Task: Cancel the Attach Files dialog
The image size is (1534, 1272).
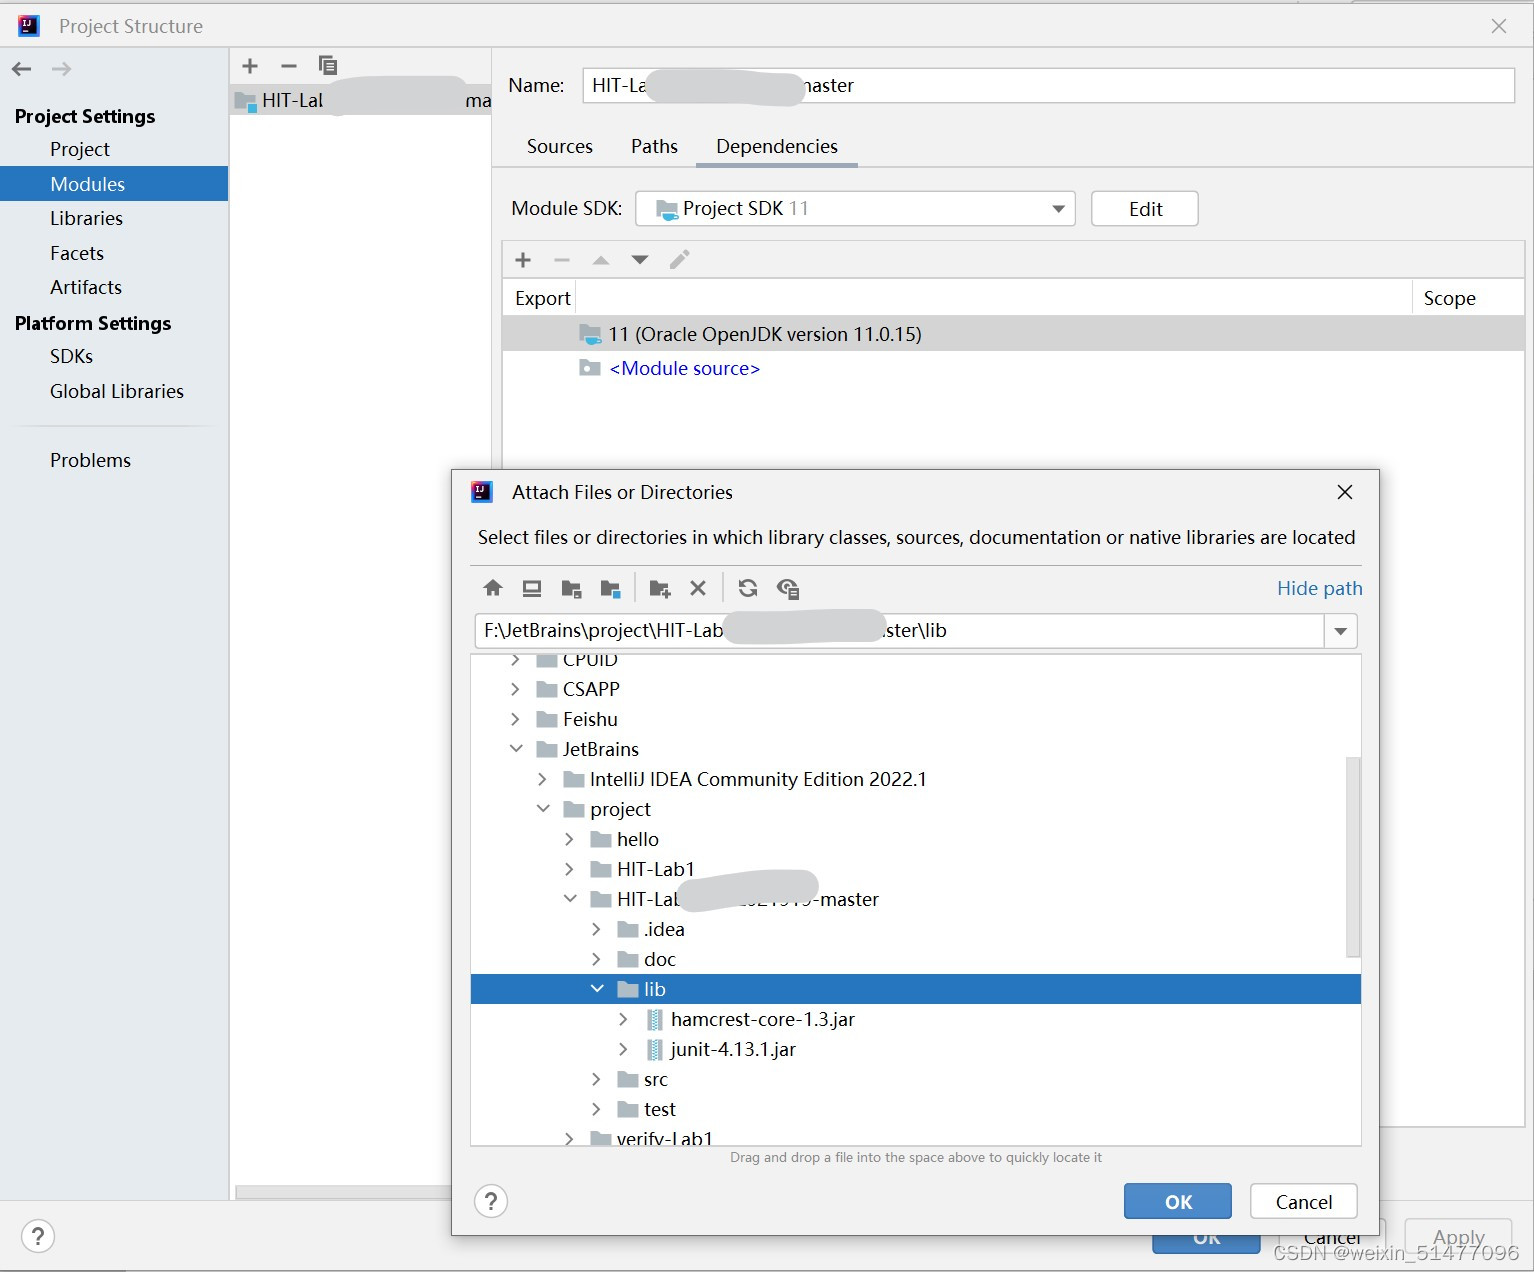Action: tap(1304, 1201)
